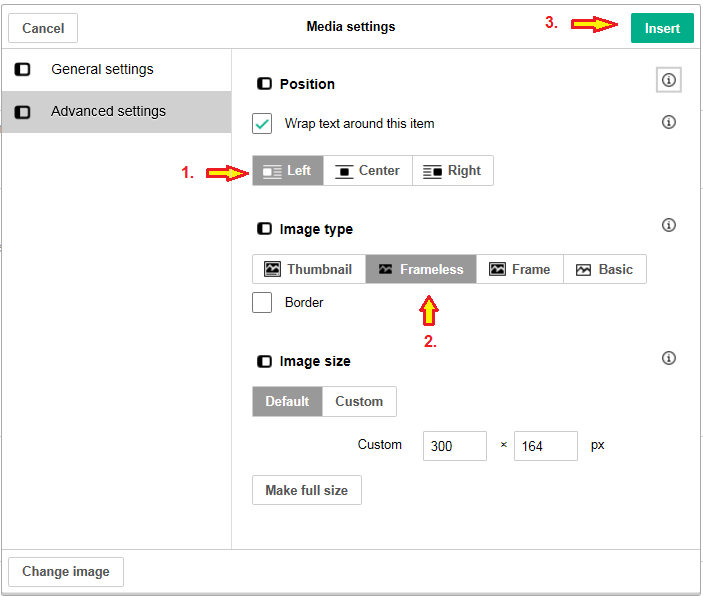The height and width of the screenshot is (596, 703).
Task: Select Center alignment position
Action: 367,171
